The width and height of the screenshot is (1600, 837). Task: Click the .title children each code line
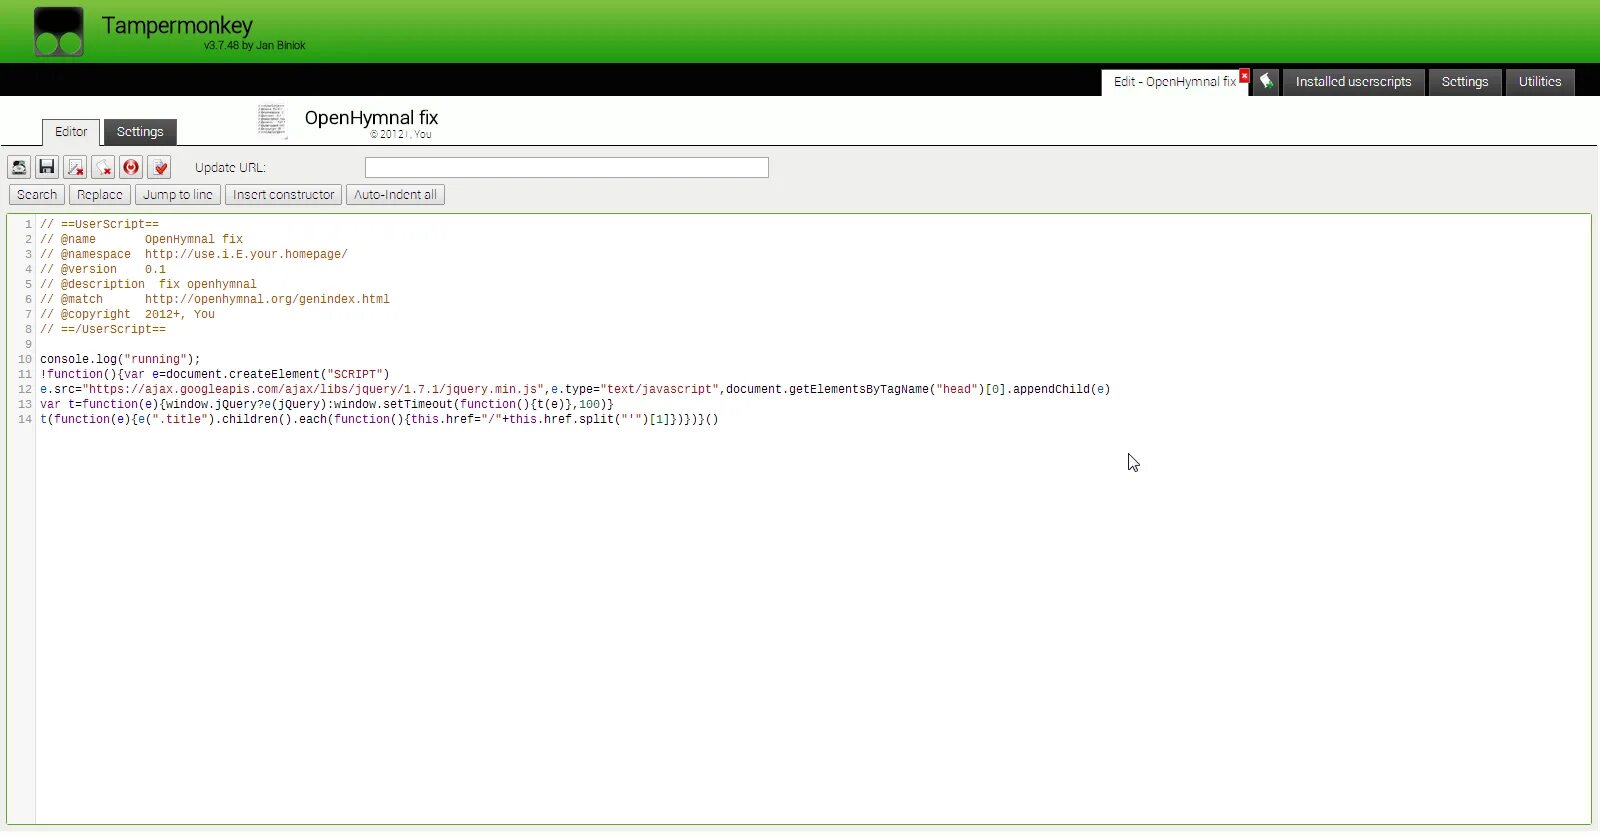pyautogui.click(x=379, y=419)
